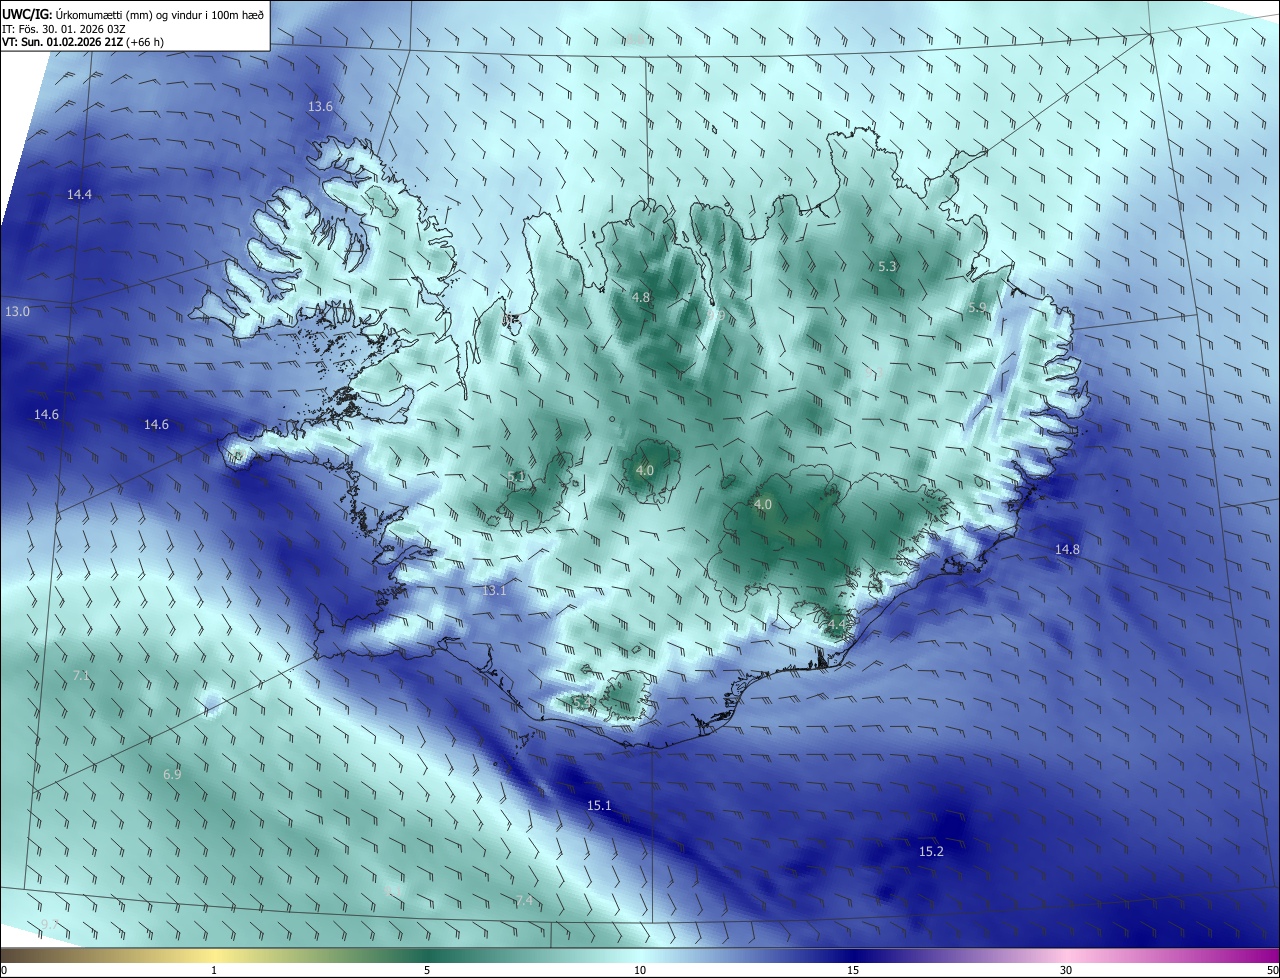Viewport: 1280px width, 978px height.
Task: Click the 6.9 value label
Action: (172, 775)
